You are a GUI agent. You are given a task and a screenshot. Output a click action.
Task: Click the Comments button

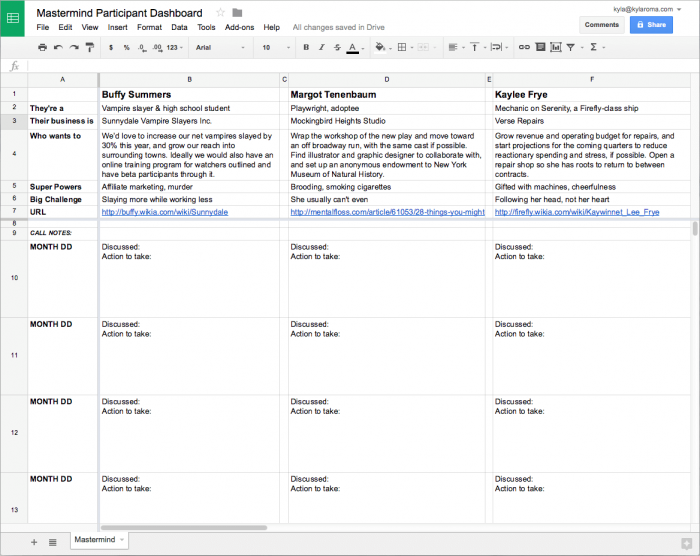[601, 25]
